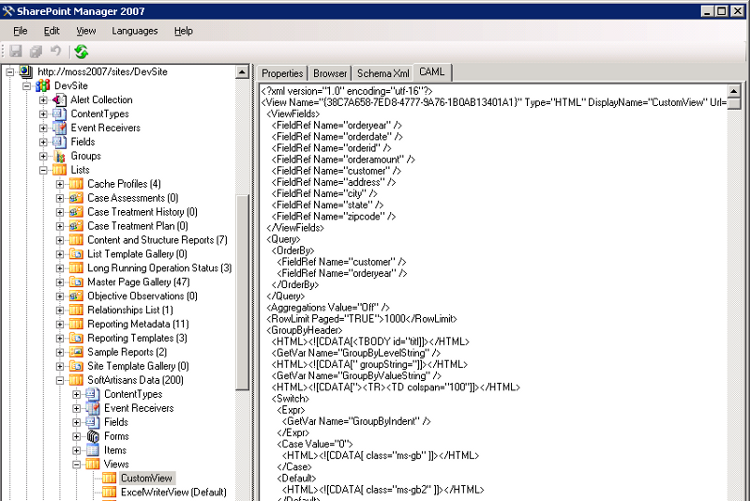Expand the Sample Reports list node

(60, 352)
